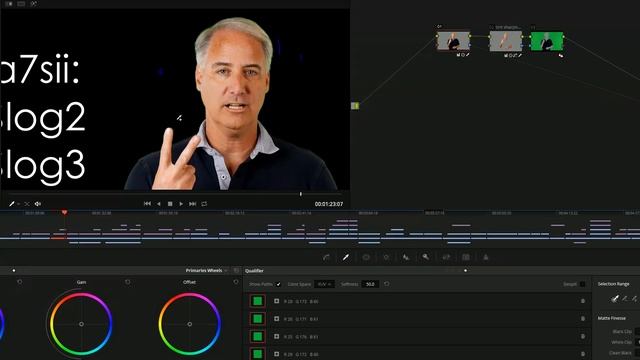Jump to first frame in viewer
The image size is (640, 360).
pyautogui.click(x=147, y=204)
